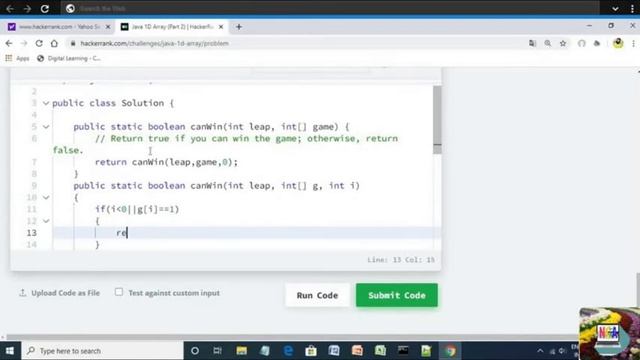The image size is (640, 360).
Task: Click the webcam thumbnail in the corner
Action: (609, 333)
